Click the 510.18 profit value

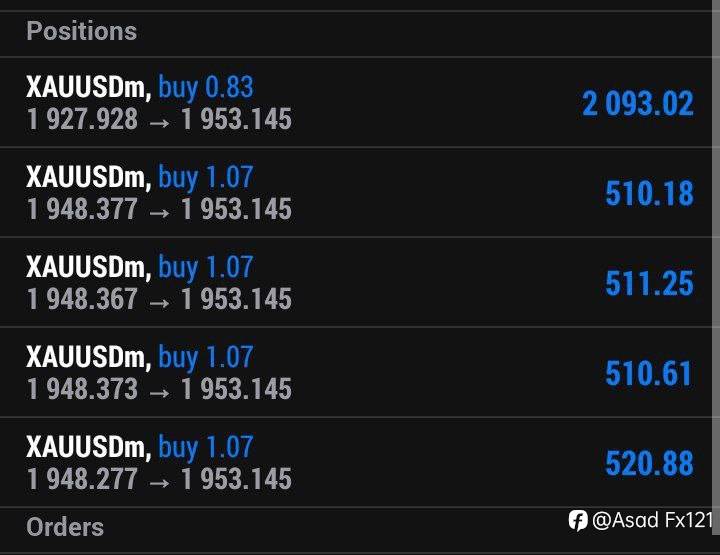point(648,193)
